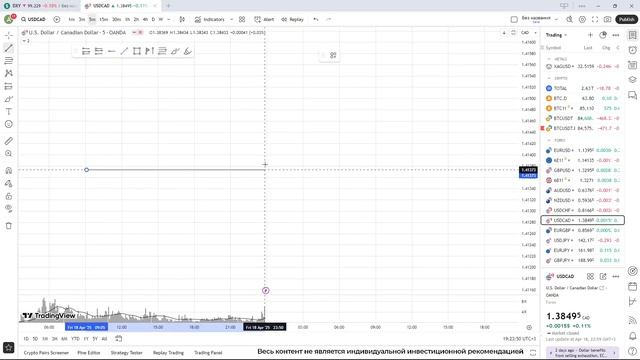
Task: Select the ruler measure tool
Action: click(9, 141)
